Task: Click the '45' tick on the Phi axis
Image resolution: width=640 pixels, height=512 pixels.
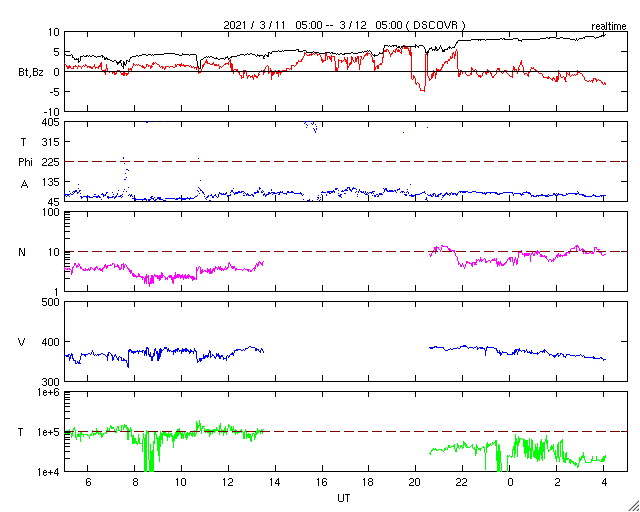Action: (x=53, y=202)
